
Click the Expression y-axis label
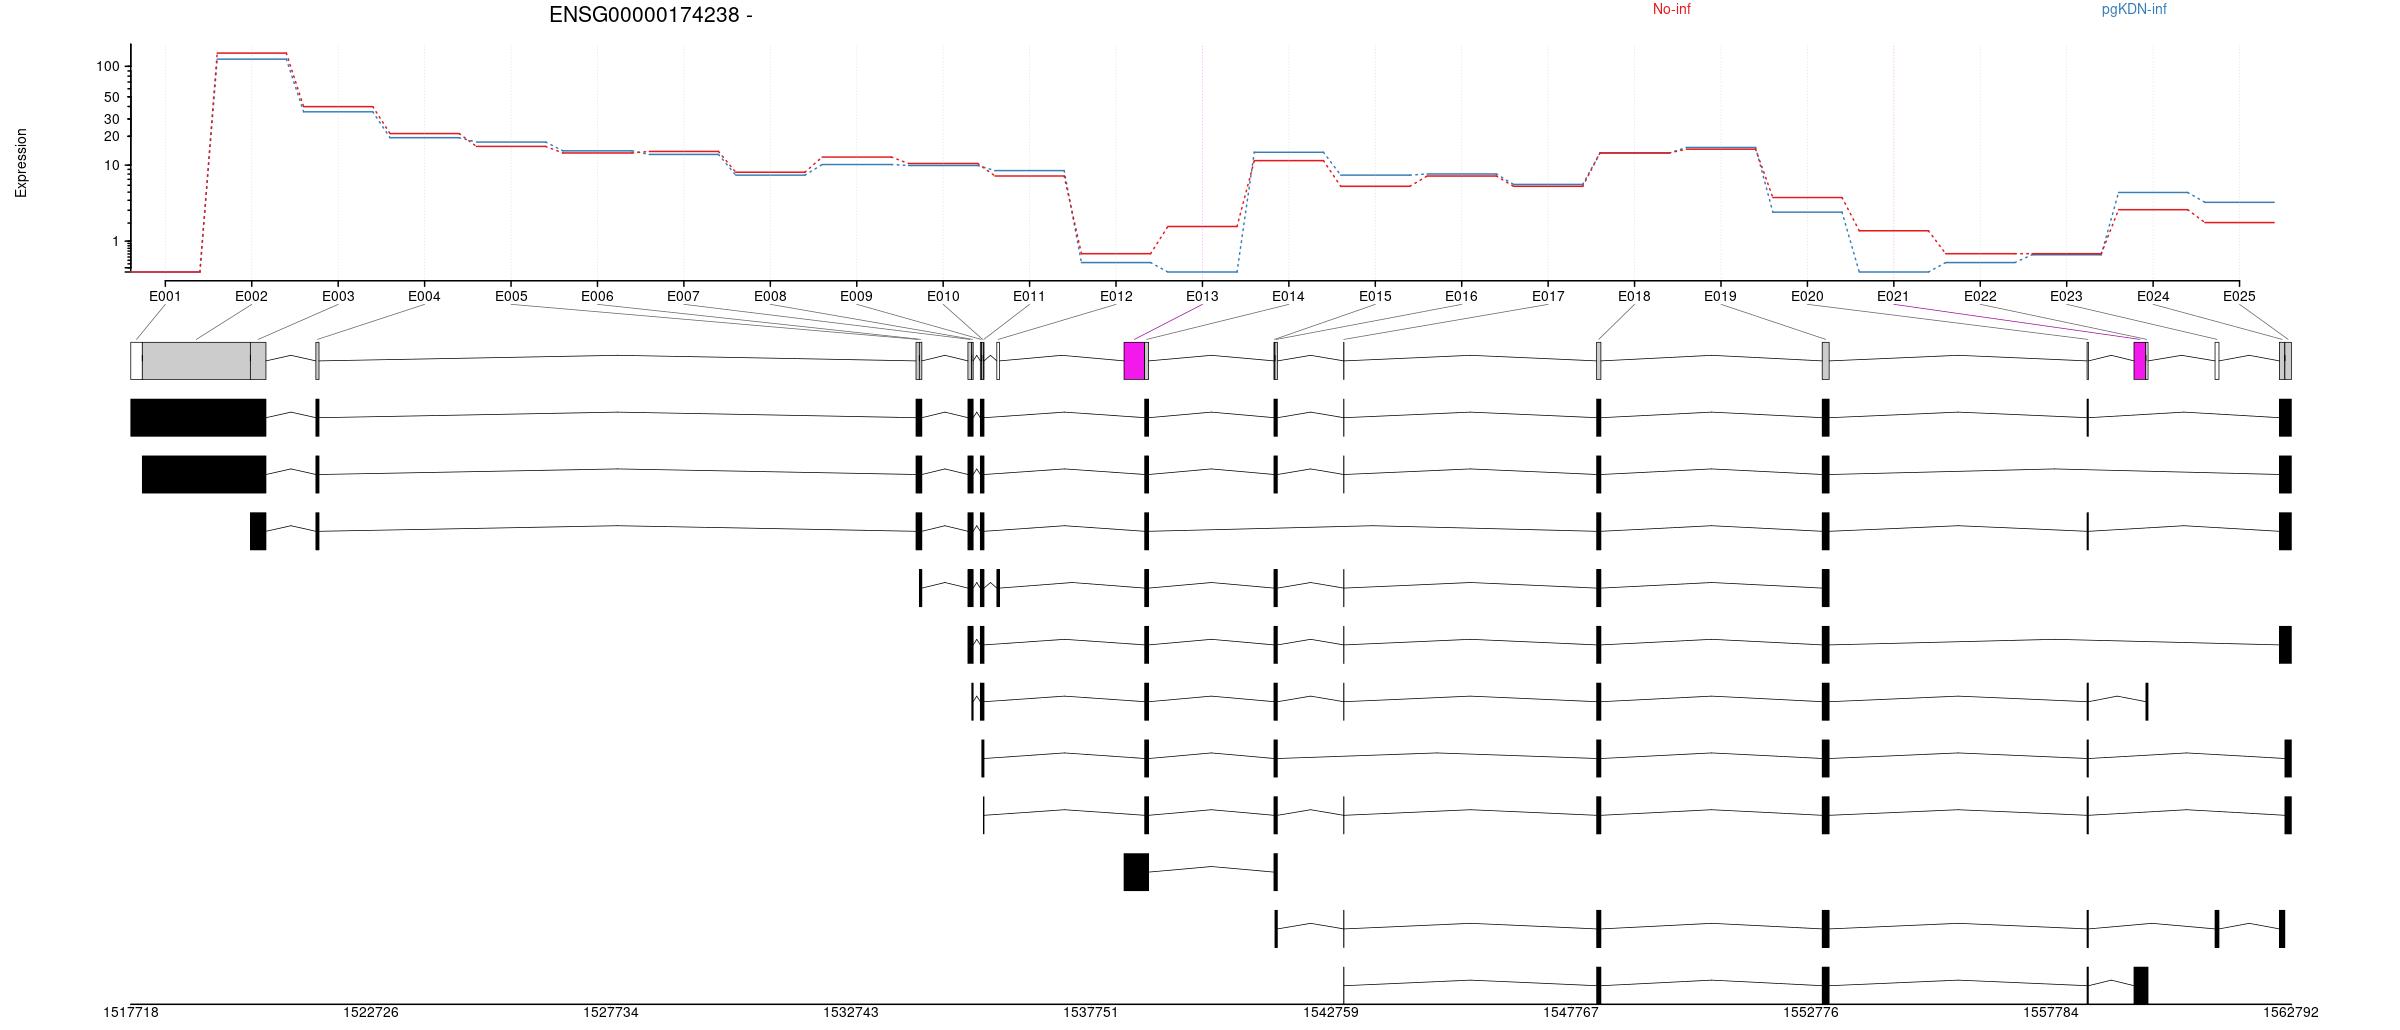[21, 163]
